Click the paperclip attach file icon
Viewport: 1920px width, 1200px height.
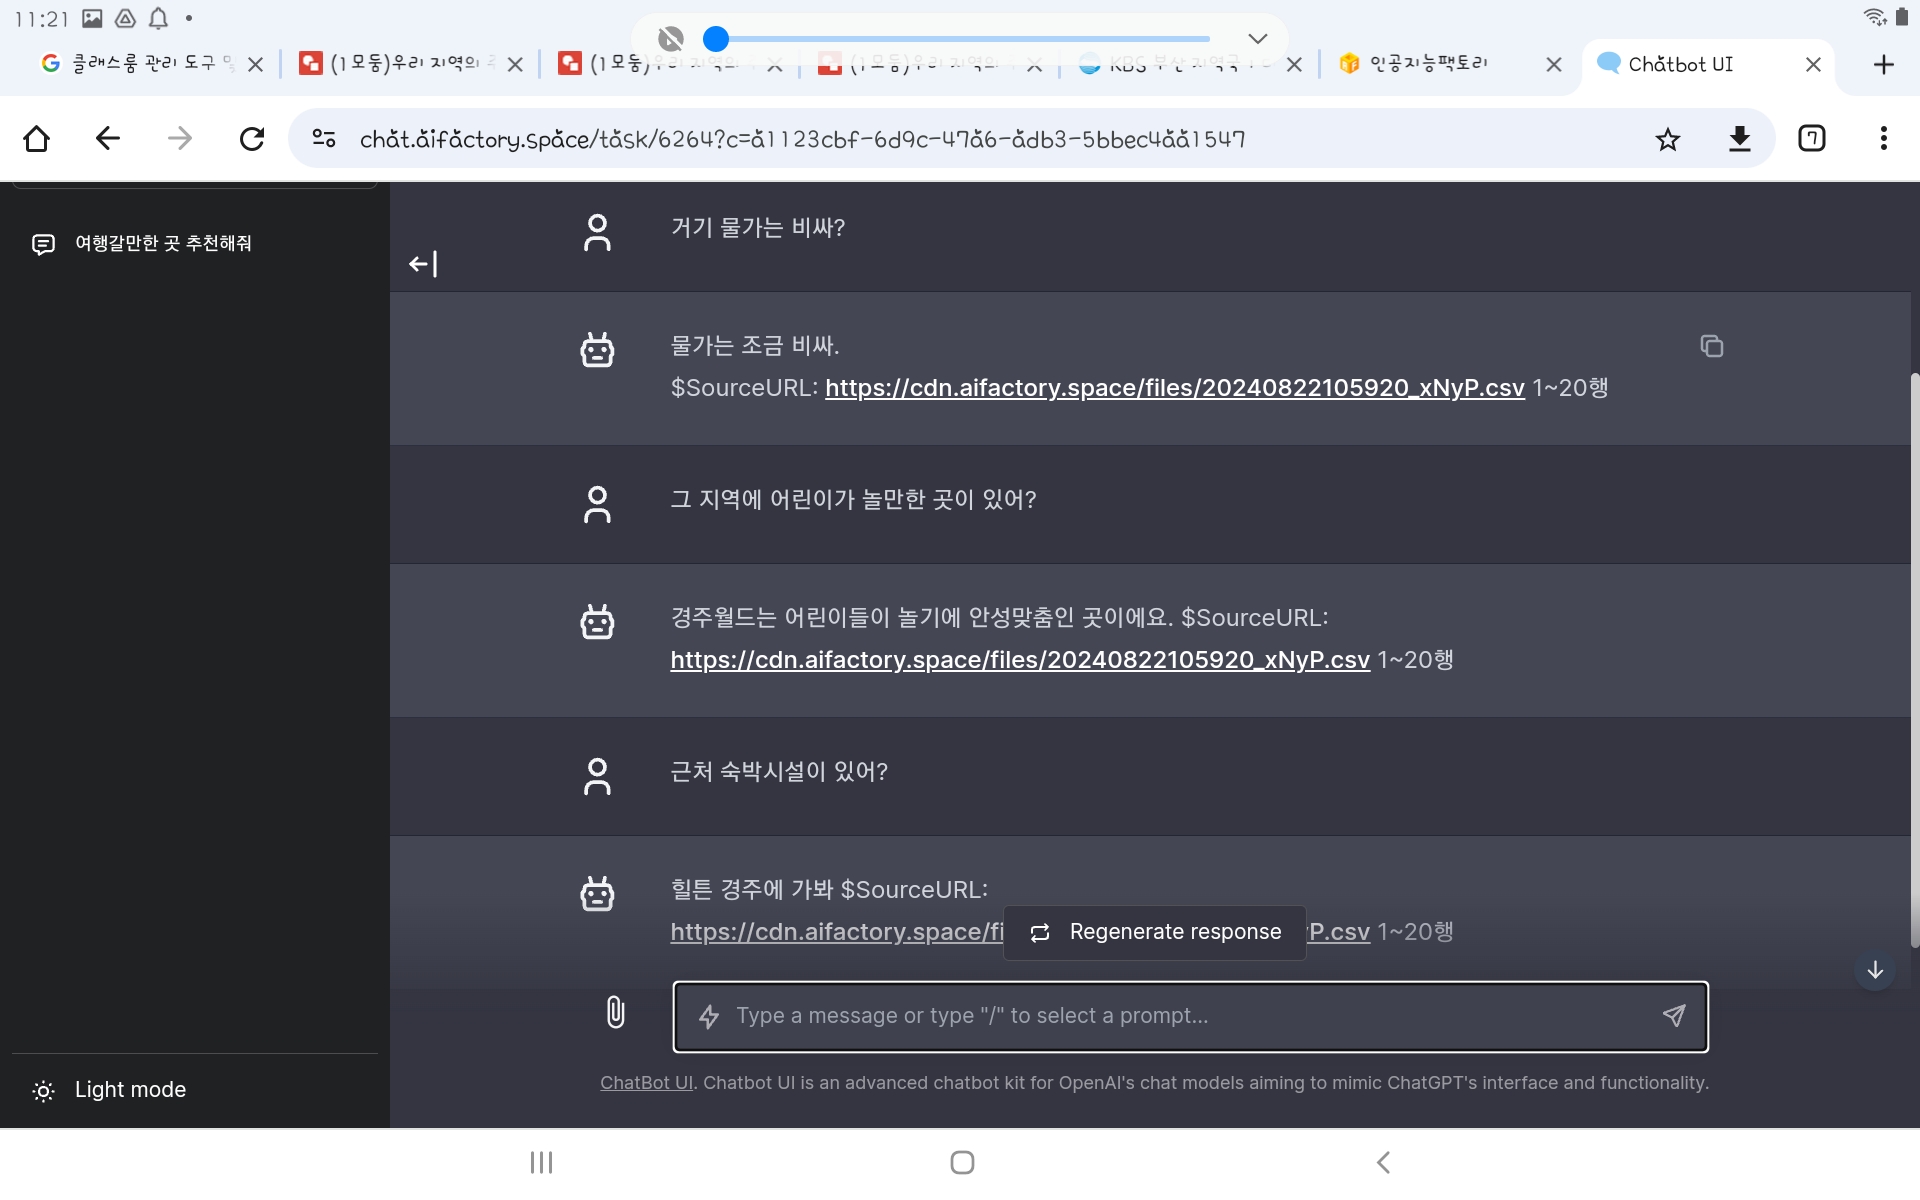[x=616, y=1012]
